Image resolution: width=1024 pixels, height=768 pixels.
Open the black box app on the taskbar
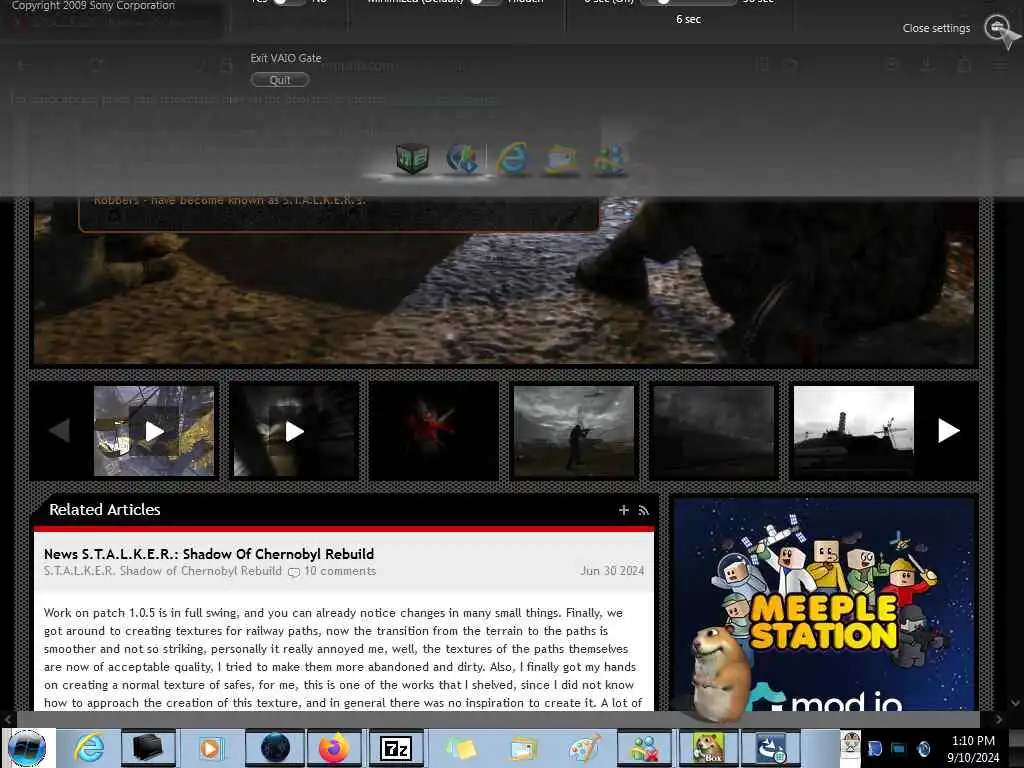148,748
